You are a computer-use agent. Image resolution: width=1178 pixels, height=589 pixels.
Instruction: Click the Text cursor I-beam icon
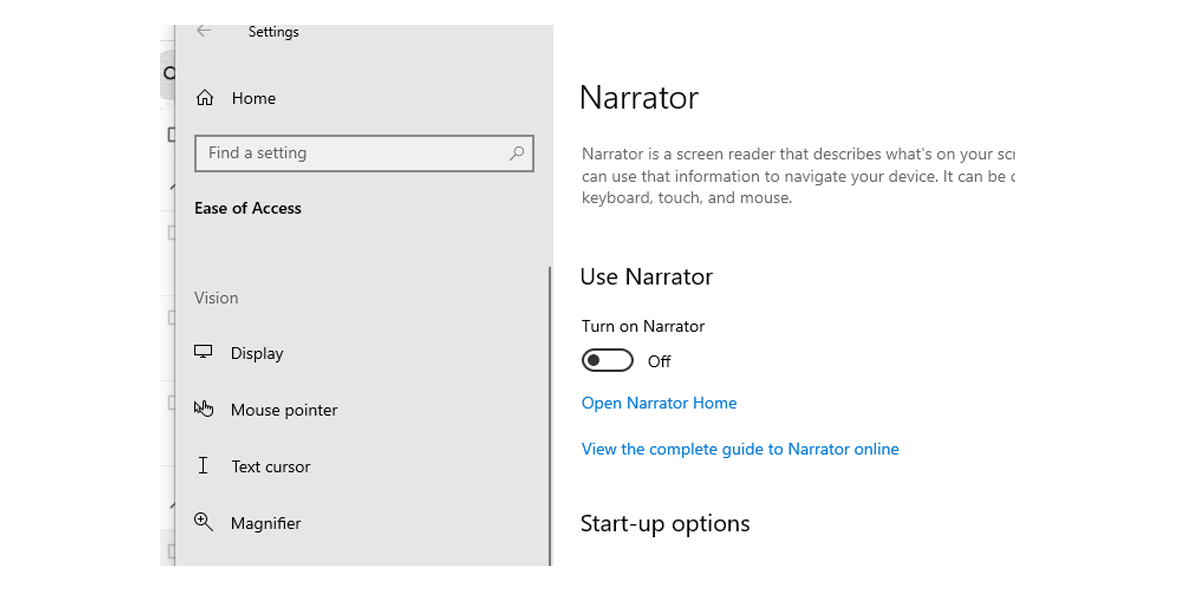(x=203, y=465)
